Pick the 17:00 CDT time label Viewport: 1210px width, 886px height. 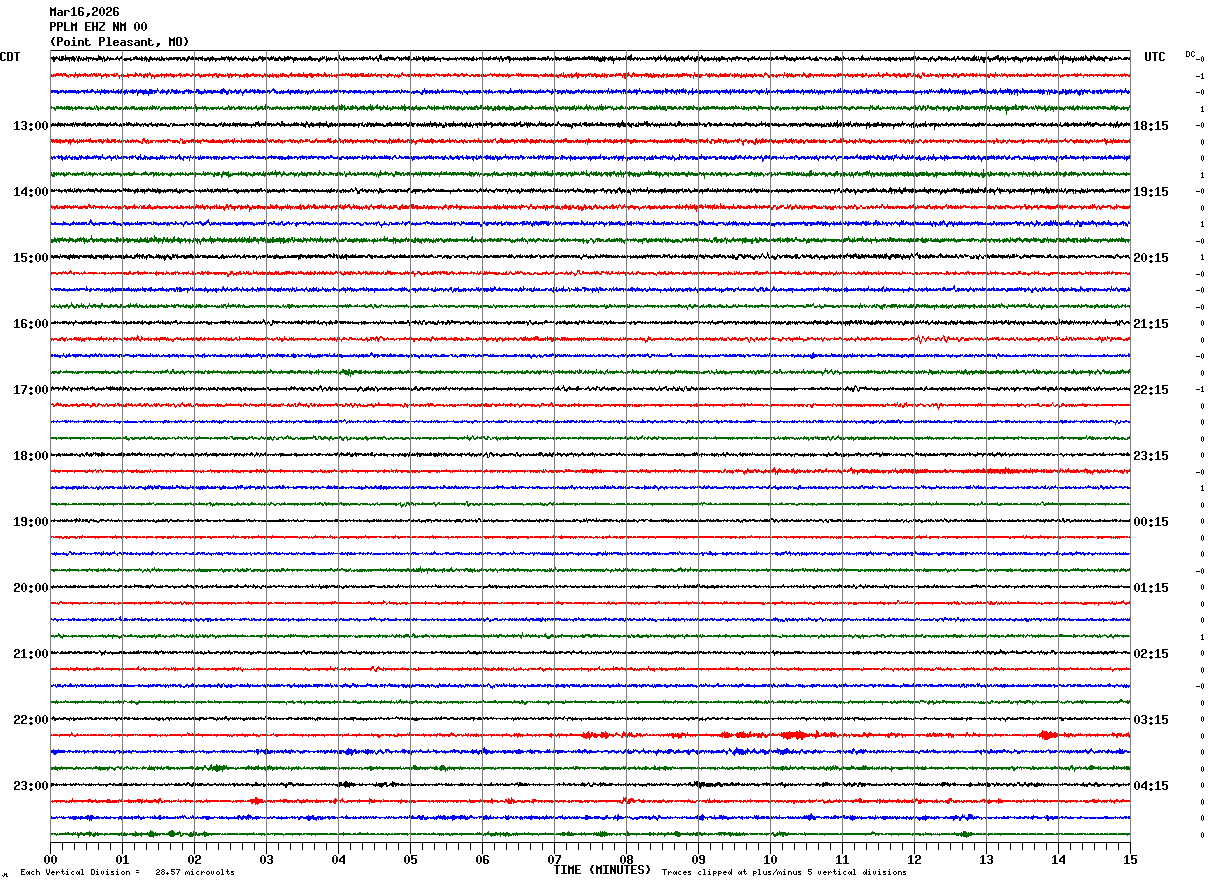pos(30,390)
